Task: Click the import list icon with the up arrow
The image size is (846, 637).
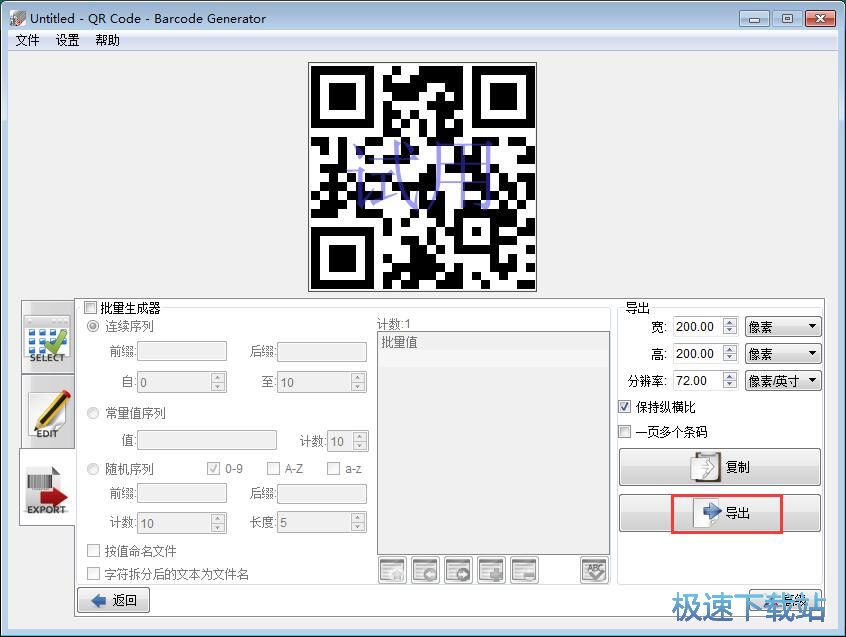Action: 392,571
